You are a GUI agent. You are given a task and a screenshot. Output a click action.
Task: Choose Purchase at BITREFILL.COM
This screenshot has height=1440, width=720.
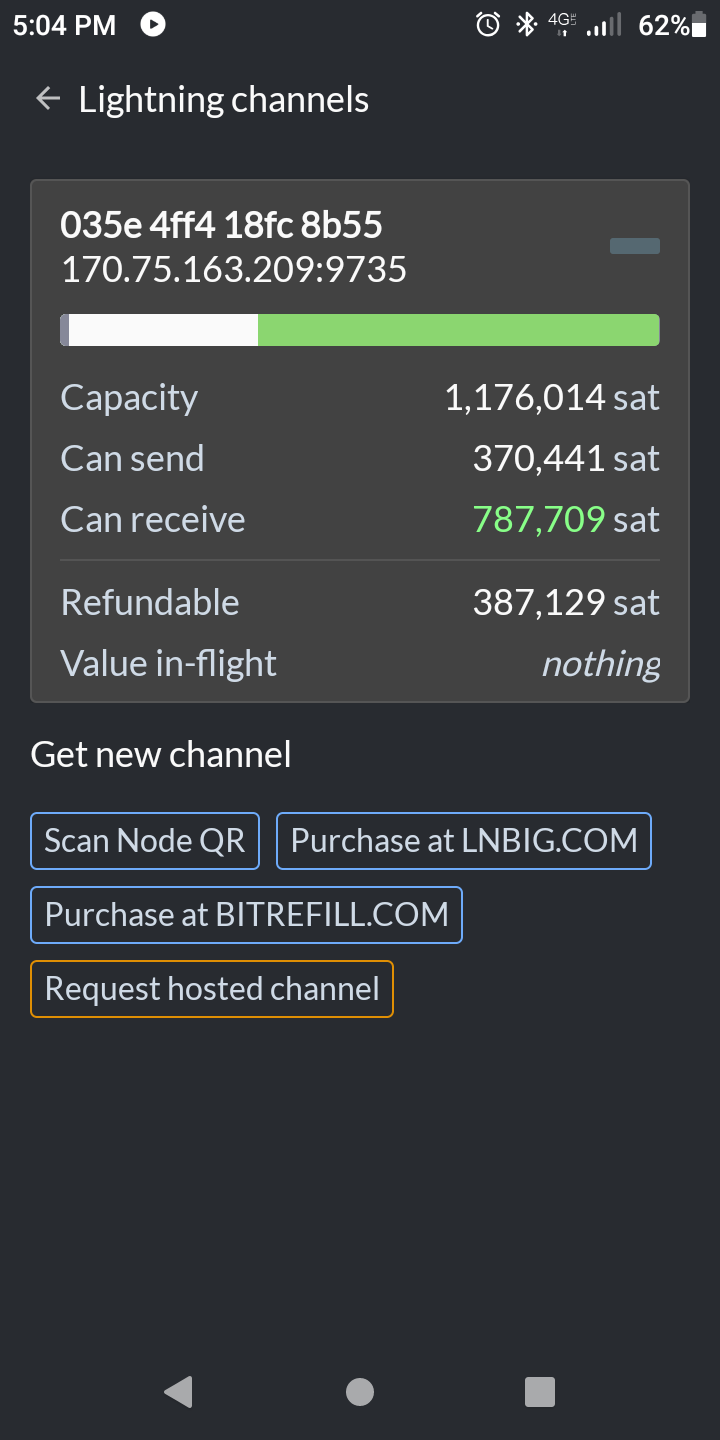tap(246, 915)
